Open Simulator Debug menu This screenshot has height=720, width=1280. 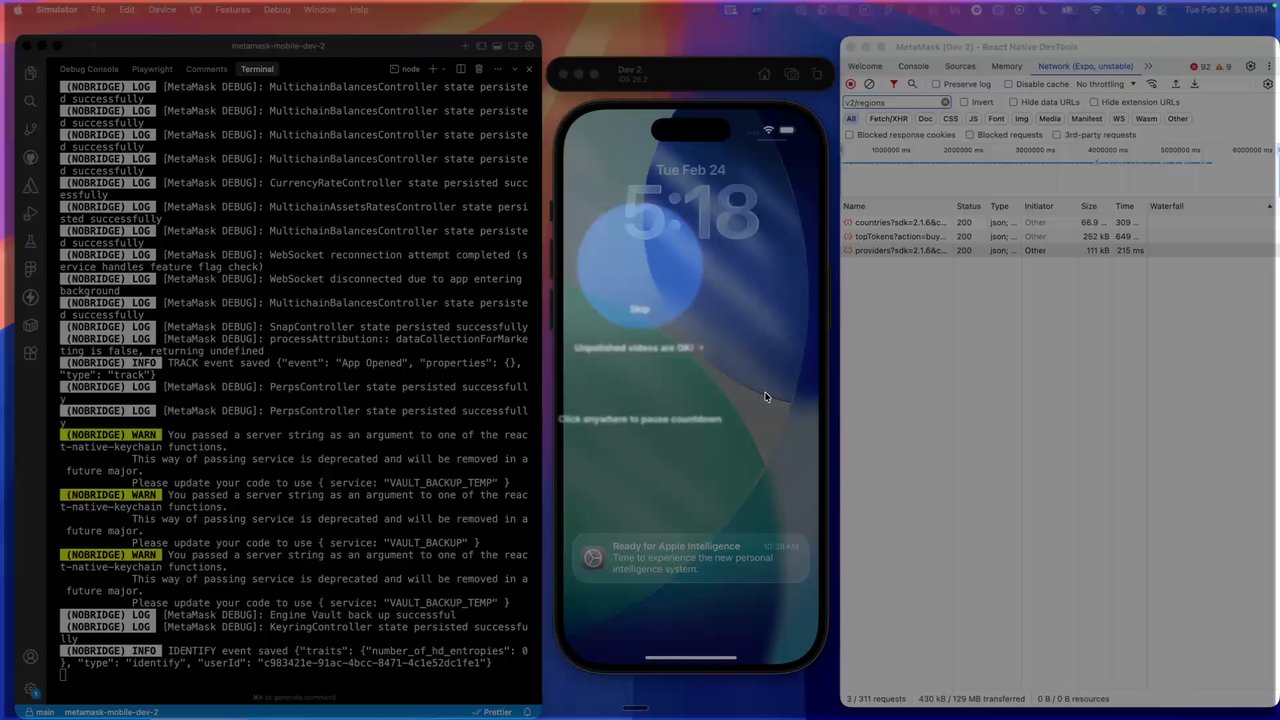[x=277, y=9]
